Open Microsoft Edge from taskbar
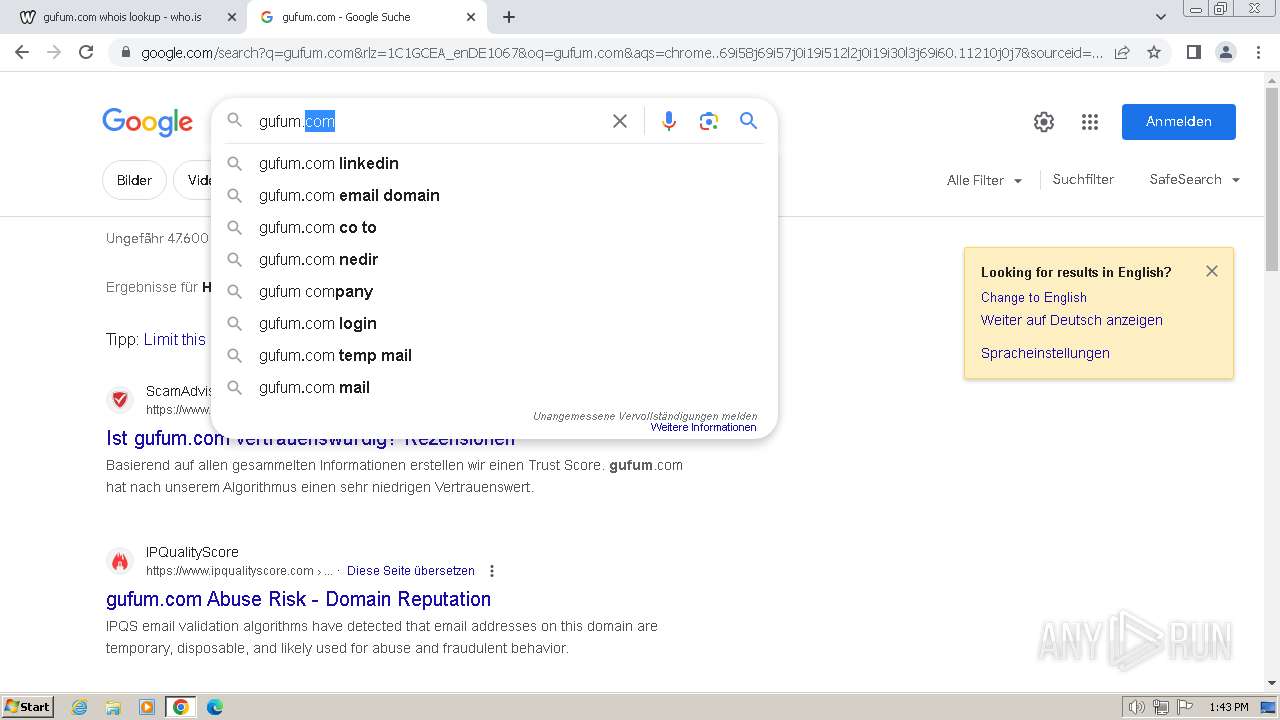The width and height of the screenshot is (1280, 720). pyautogui.click(x=215, y=707)
